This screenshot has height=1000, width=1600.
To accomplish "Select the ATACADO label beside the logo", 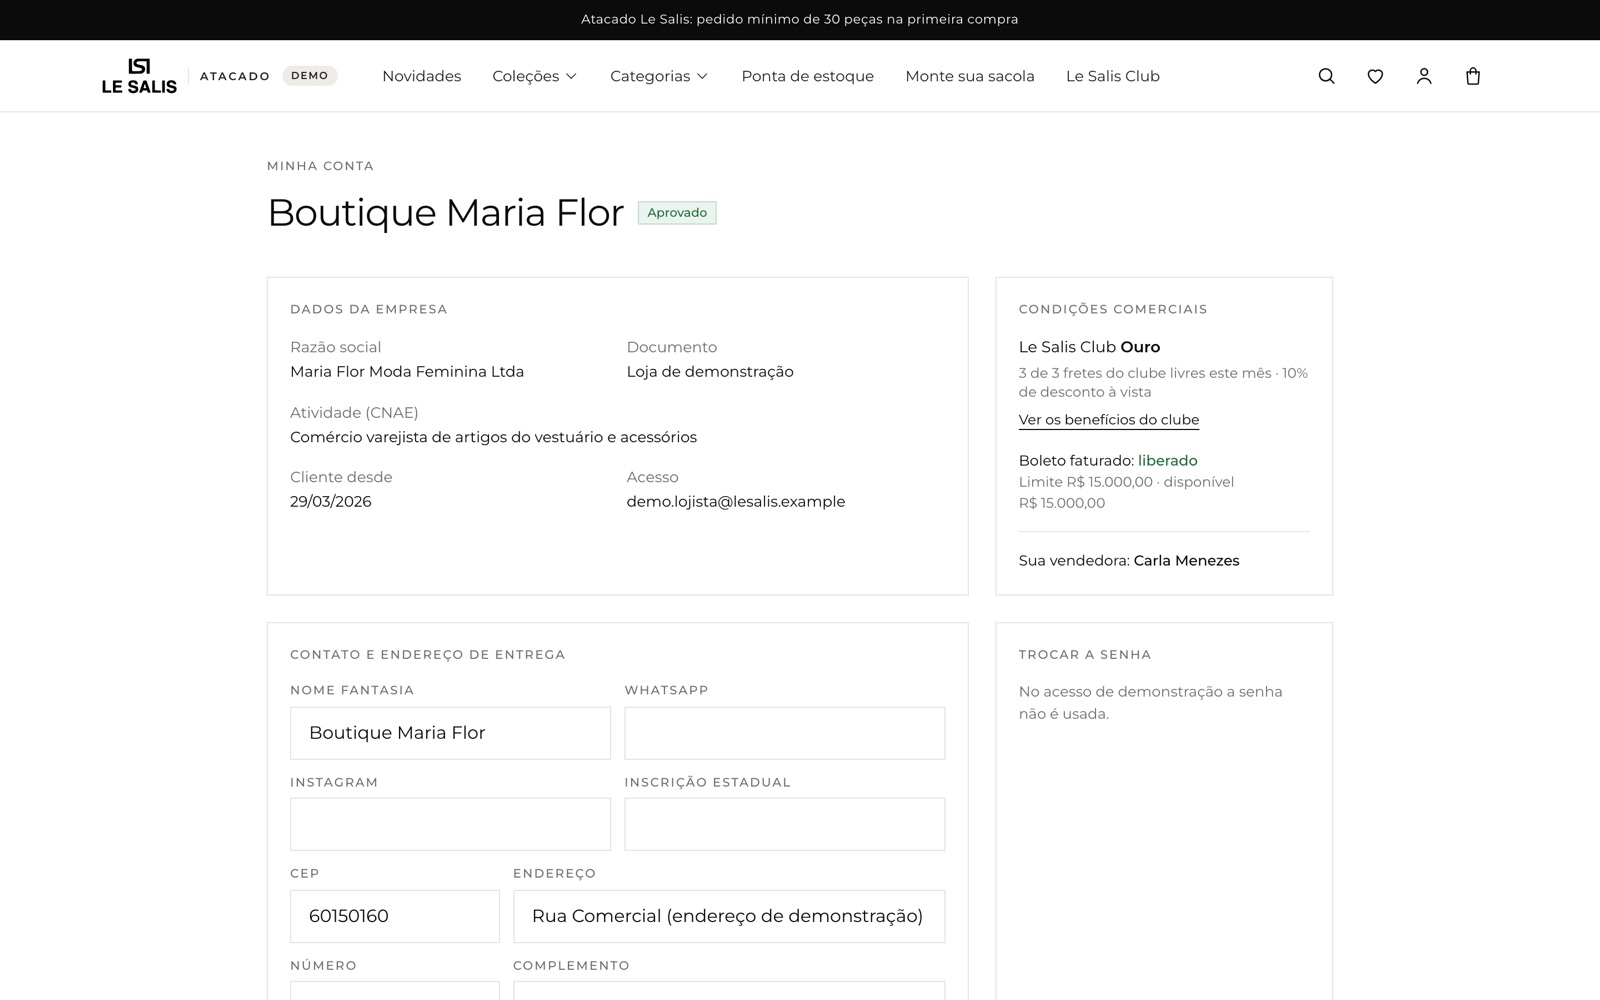I will point(235,76).
